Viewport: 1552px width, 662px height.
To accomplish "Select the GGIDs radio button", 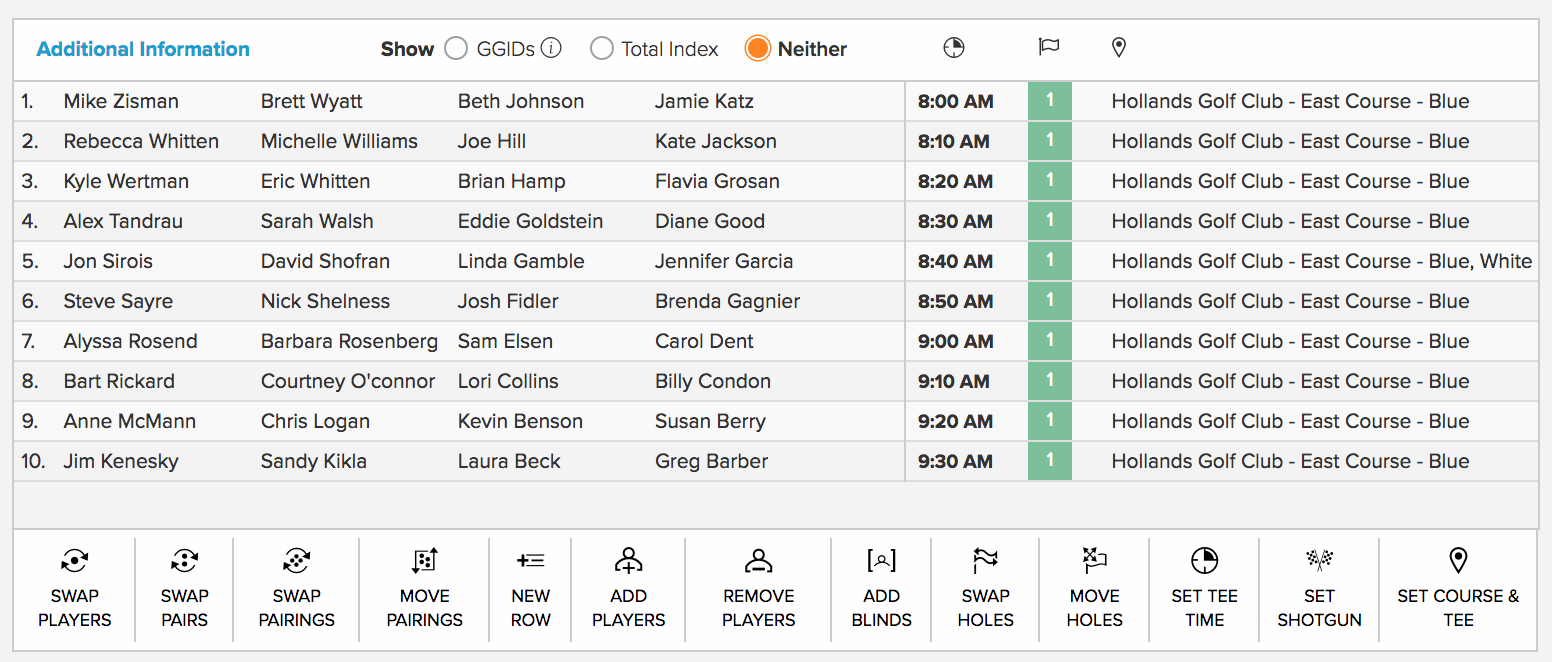I will point(456,47).
